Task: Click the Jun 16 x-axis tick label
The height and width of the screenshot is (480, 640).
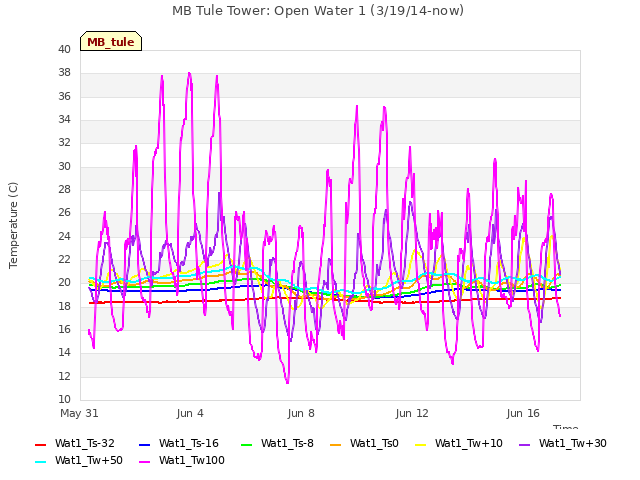Action: pos(523,413)
